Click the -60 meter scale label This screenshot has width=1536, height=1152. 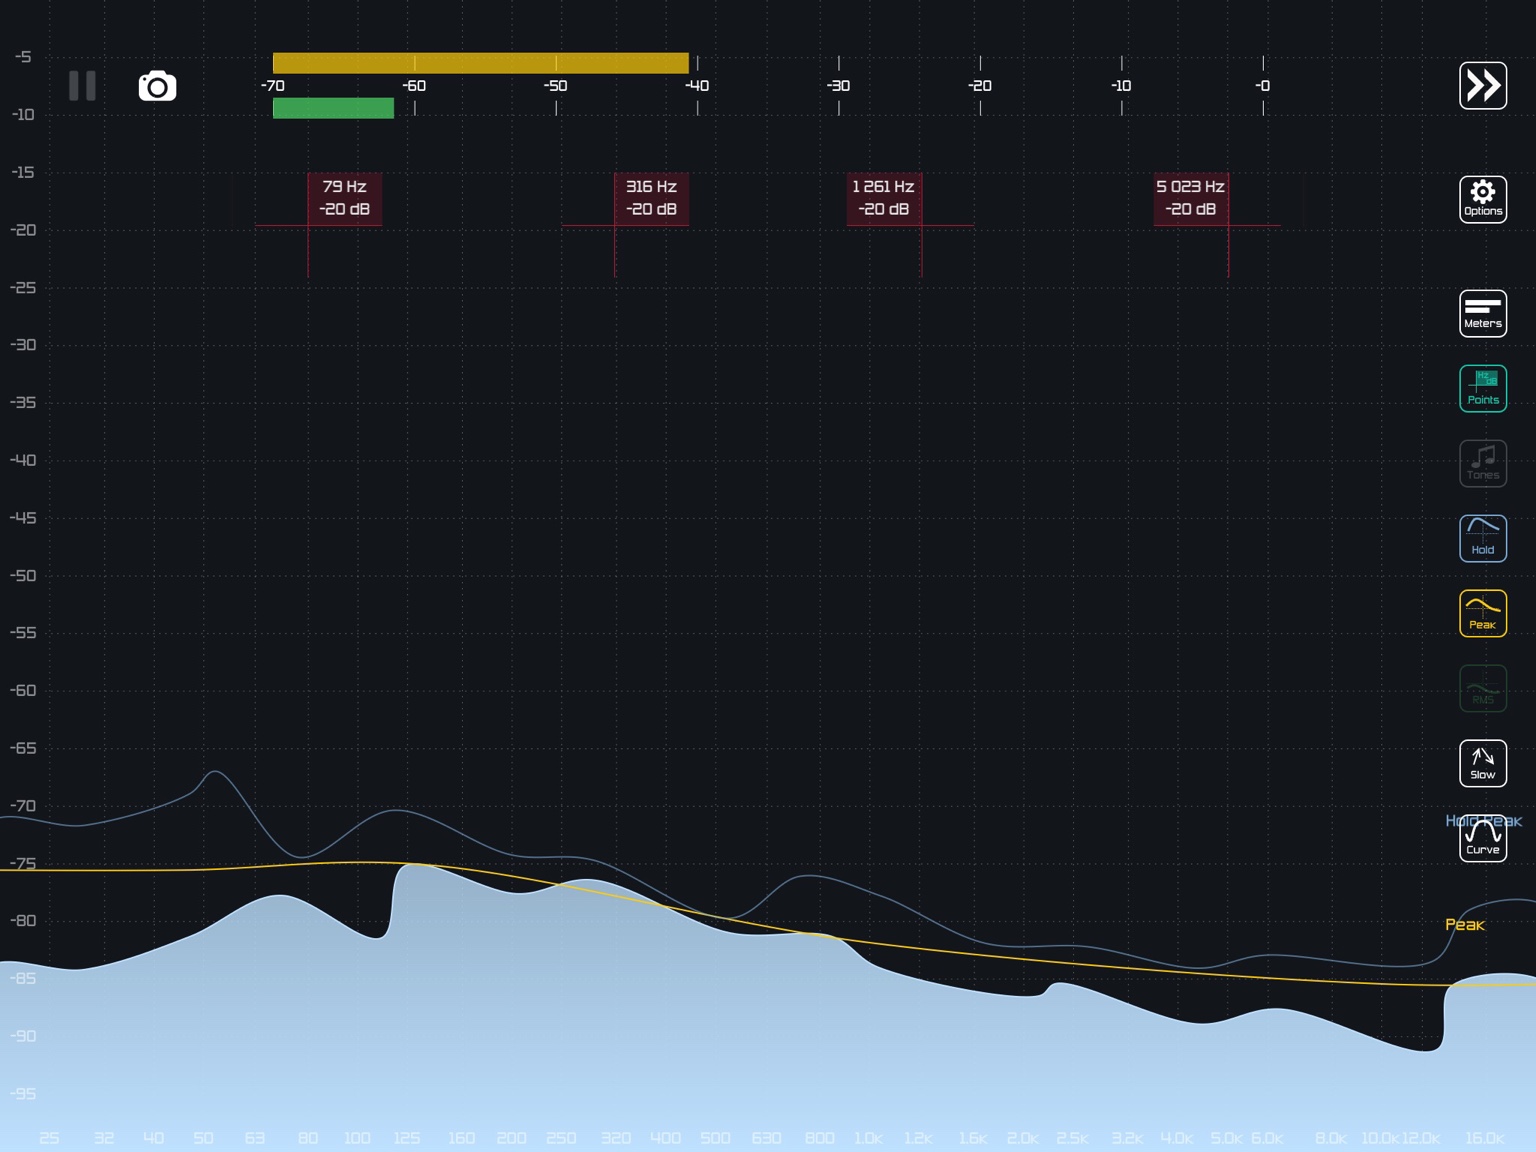click(414, 86)
